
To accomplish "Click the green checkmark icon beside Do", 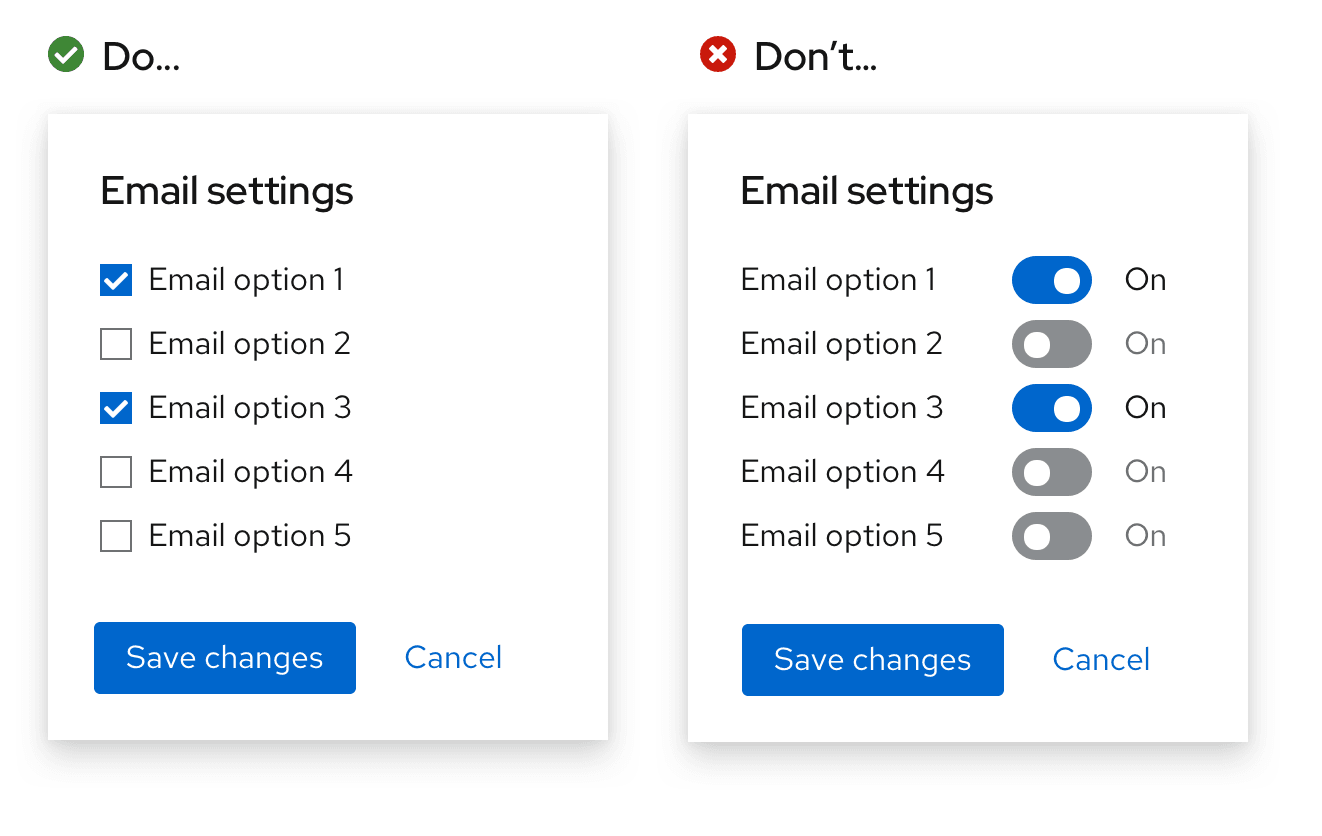I will pyautogui.click(x=66, y=55).
